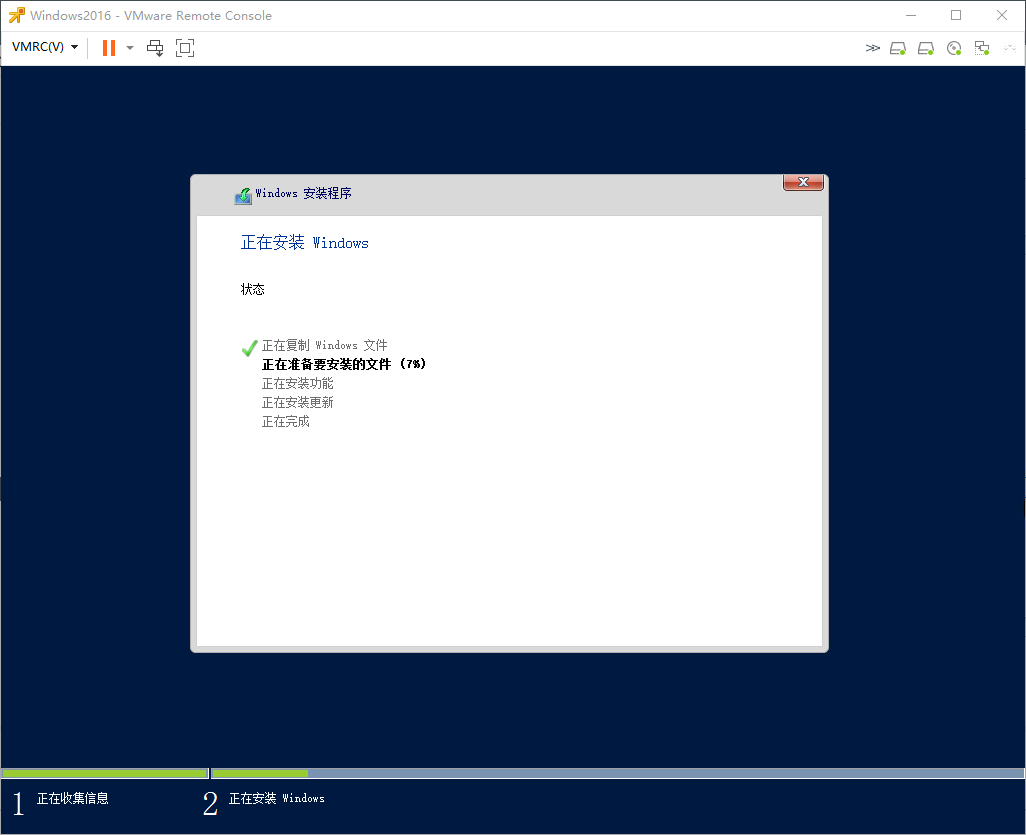Open the CD/DVD drive device icon

[954, 48]
